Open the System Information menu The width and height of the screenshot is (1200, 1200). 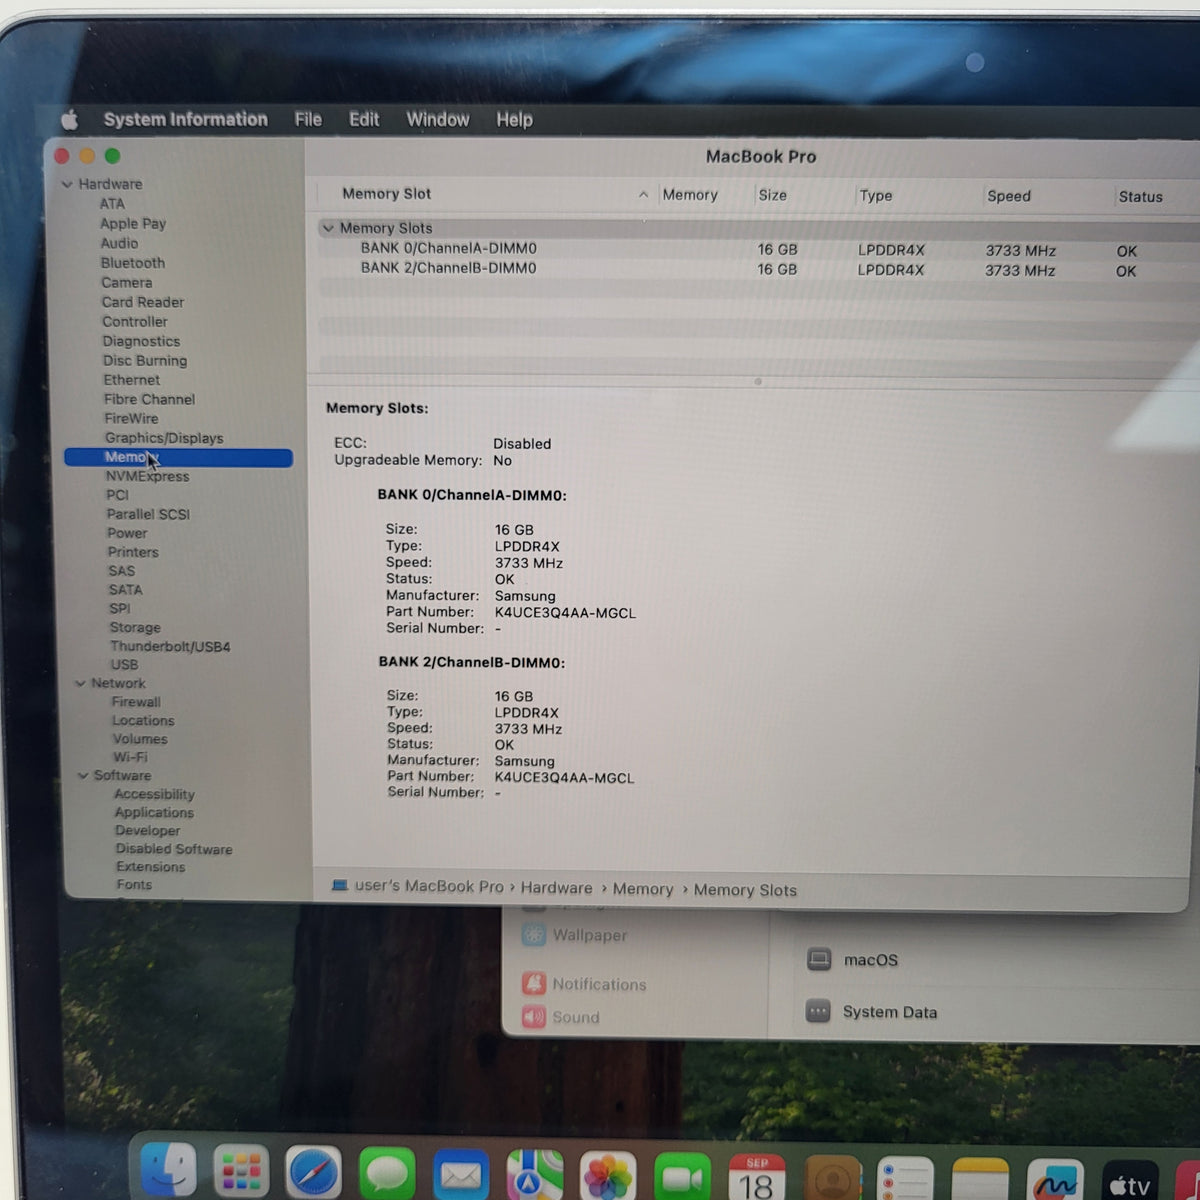click(186, 119)
